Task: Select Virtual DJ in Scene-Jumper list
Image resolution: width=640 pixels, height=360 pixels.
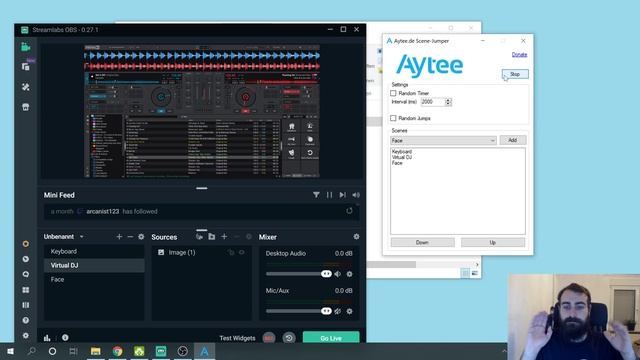Action: pyautogui.click(x=402, y=157)
